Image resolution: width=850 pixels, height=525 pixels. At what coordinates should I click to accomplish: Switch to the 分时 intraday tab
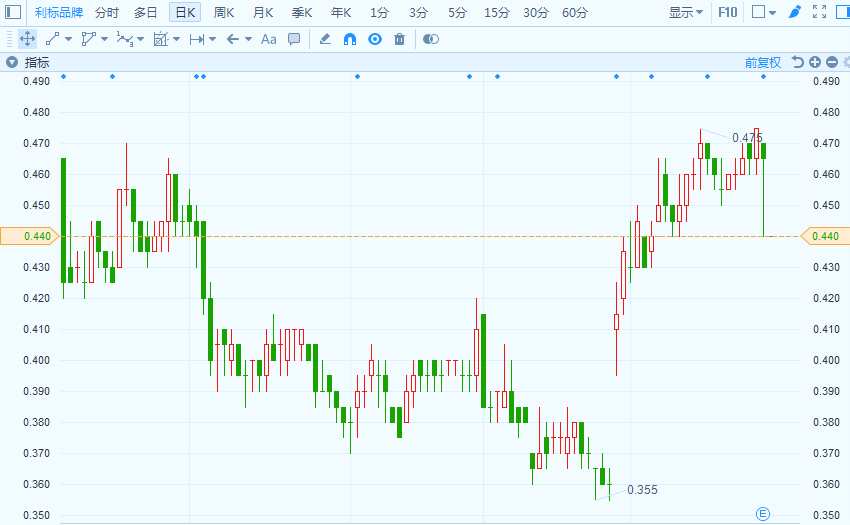[106, 12]
